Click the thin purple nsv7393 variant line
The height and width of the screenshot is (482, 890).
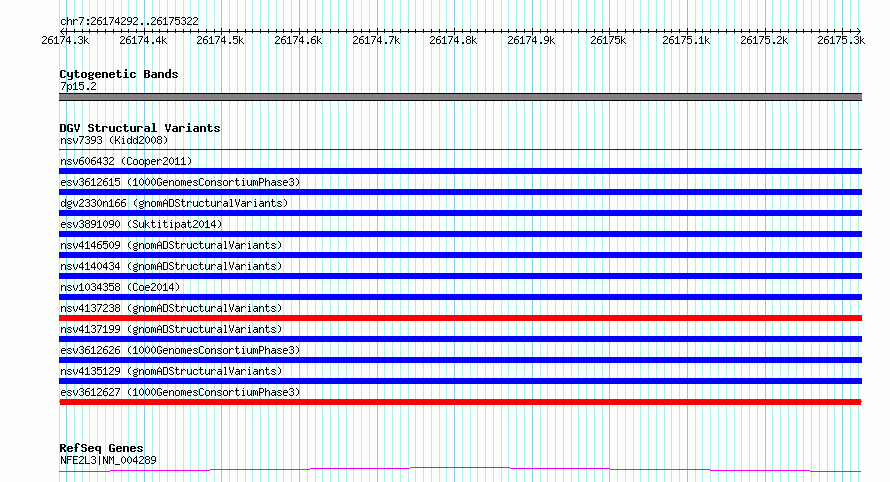(x=460, y=149)
